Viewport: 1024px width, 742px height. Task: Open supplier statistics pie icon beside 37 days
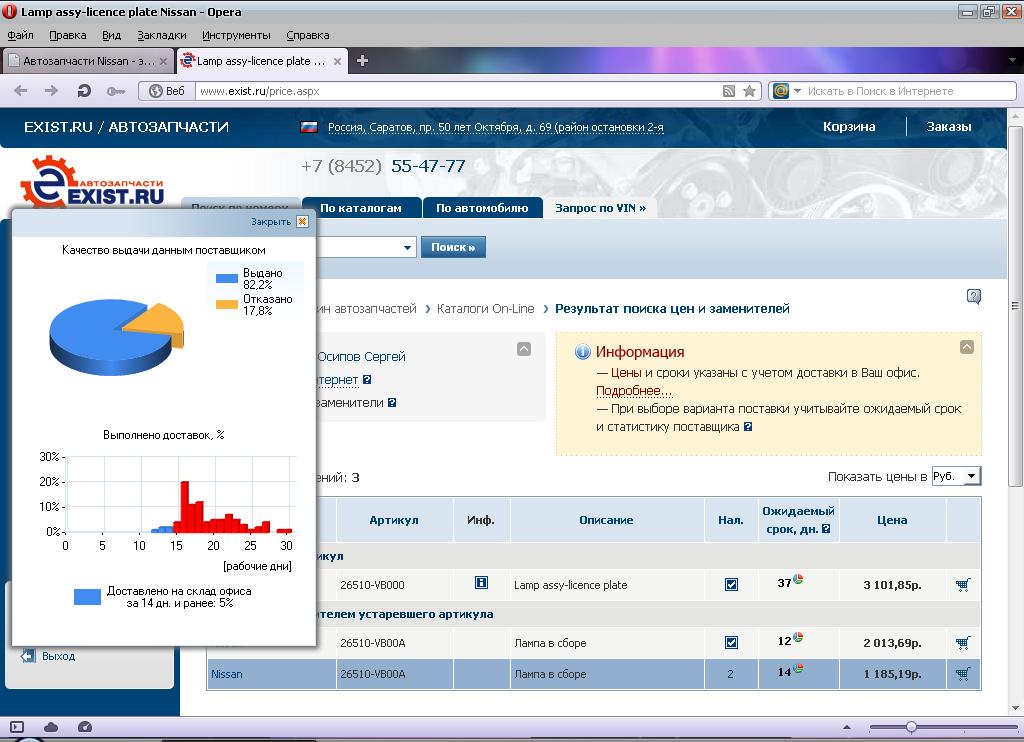point(798,579)
